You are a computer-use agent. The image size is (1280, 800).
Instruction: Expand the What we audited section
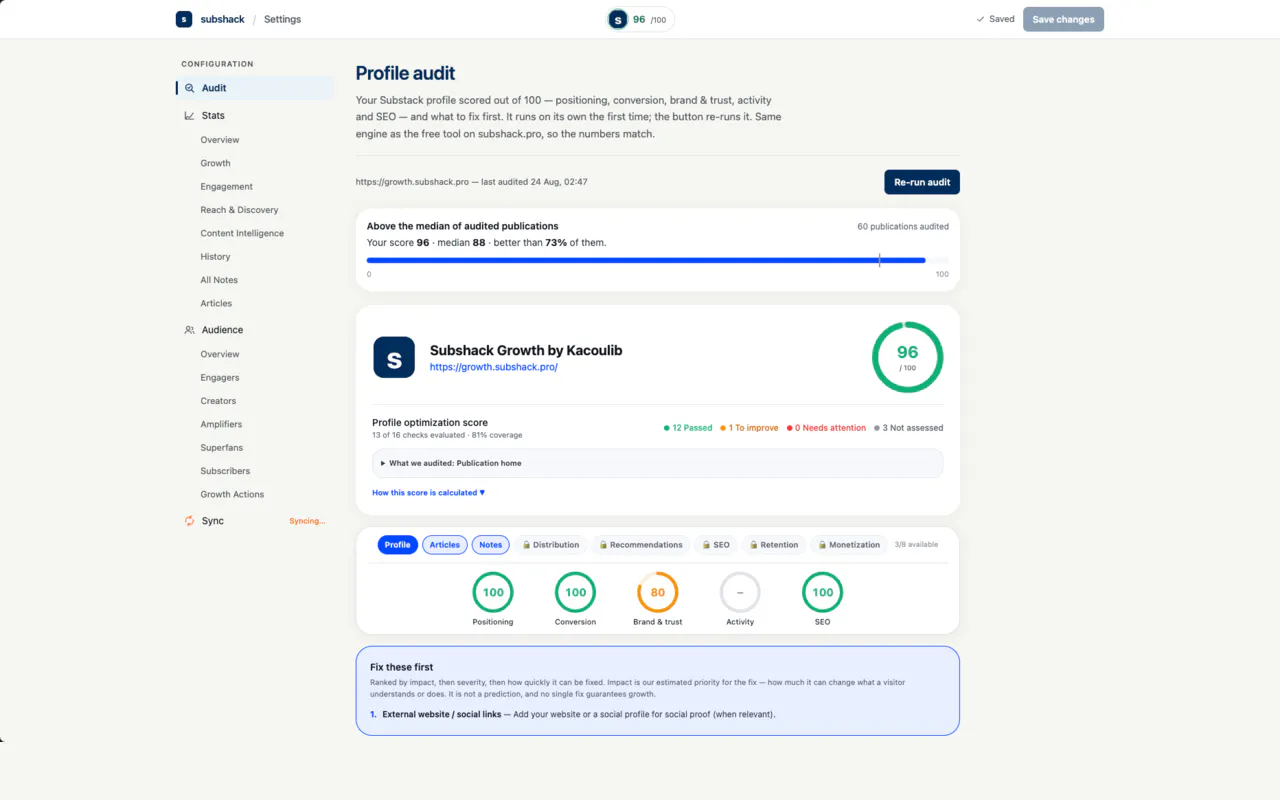[657, 463]
